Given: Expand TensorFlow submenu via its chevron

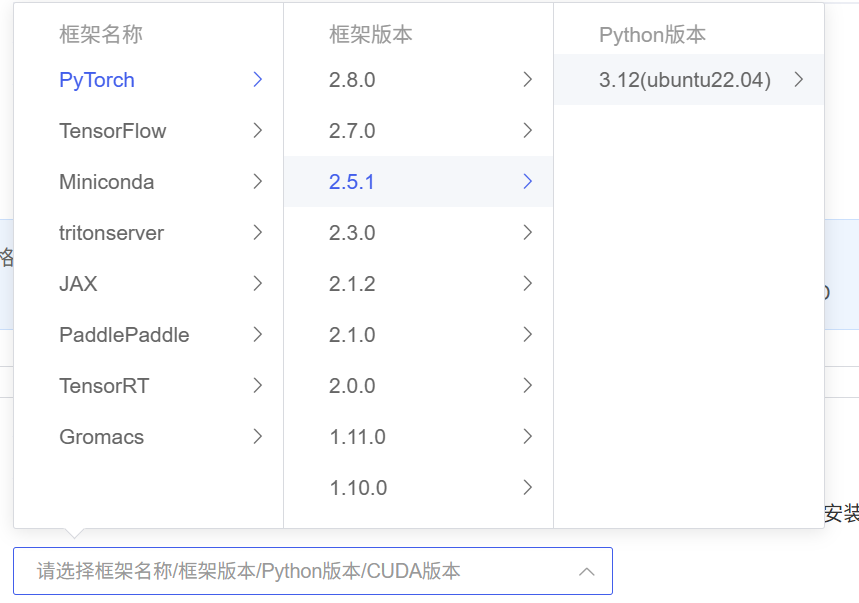Looking at the screenshot, I should pyautogui.click(x=257, y=131).
